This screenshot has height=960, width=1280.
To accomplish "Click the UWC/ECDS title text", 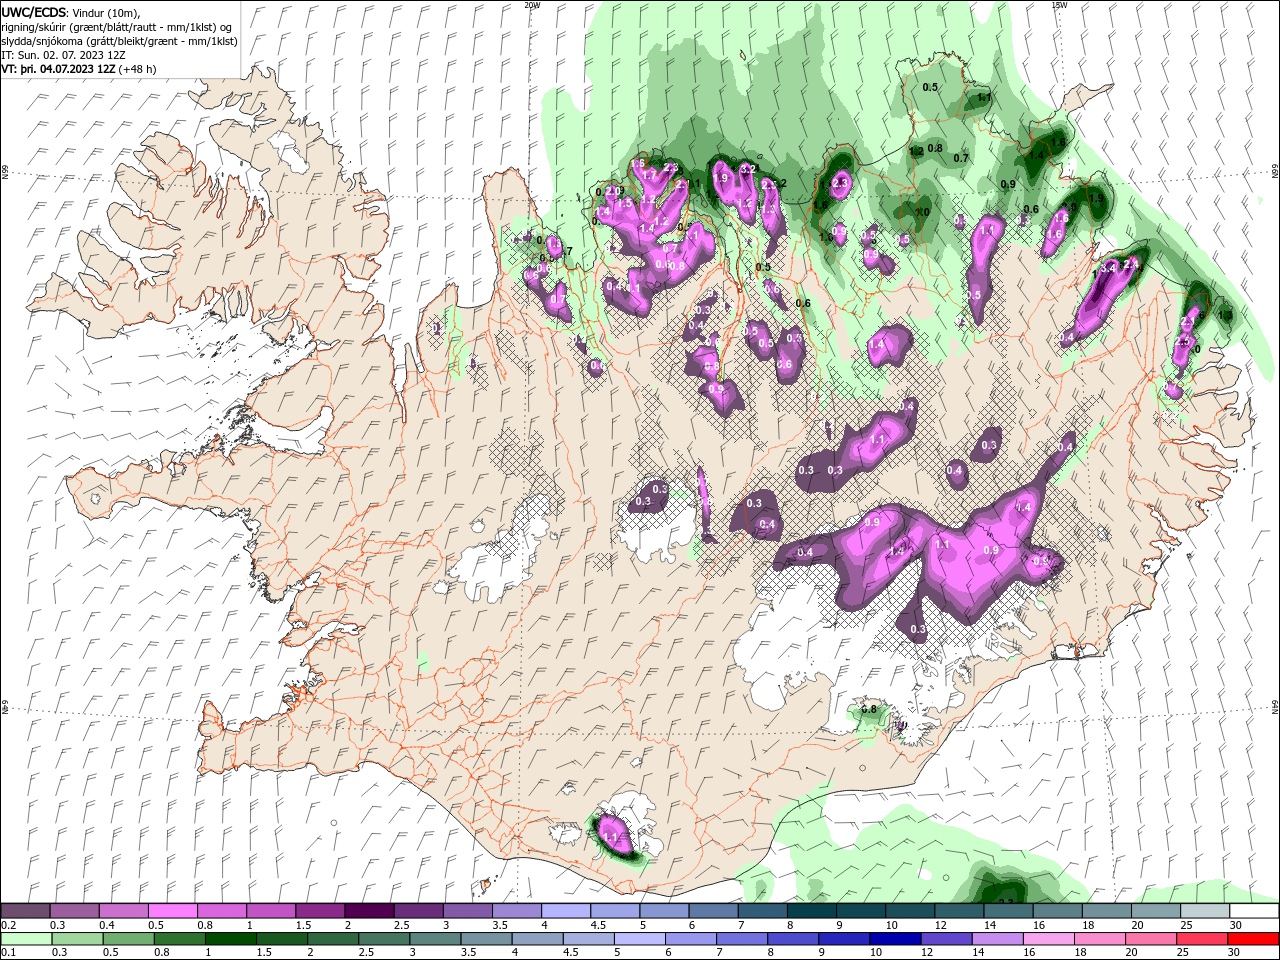I will click(34, 12).
